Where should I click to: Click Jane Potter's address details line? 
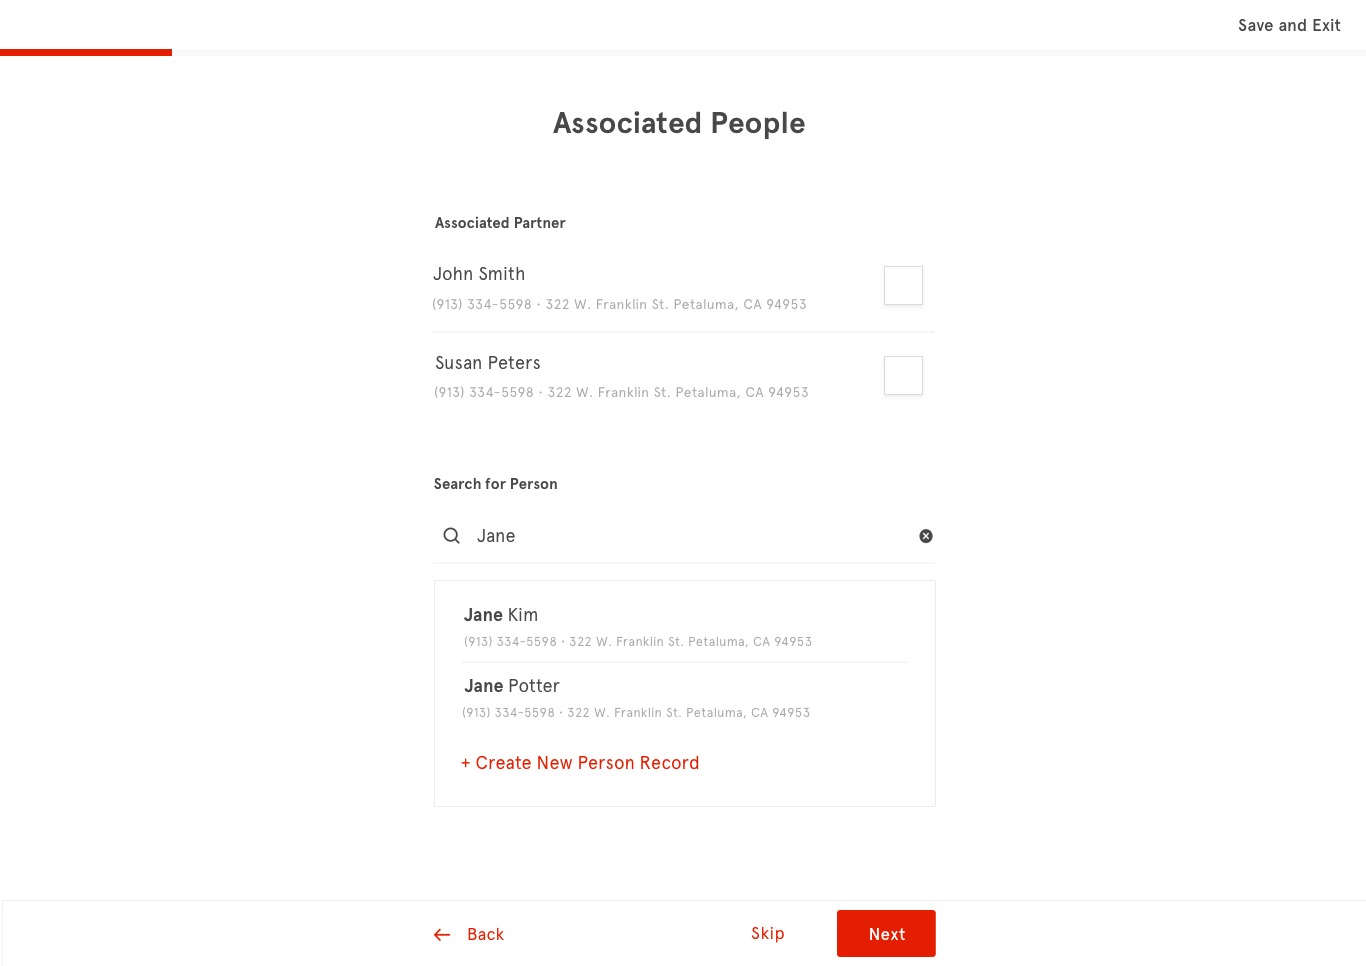[636, 713]
